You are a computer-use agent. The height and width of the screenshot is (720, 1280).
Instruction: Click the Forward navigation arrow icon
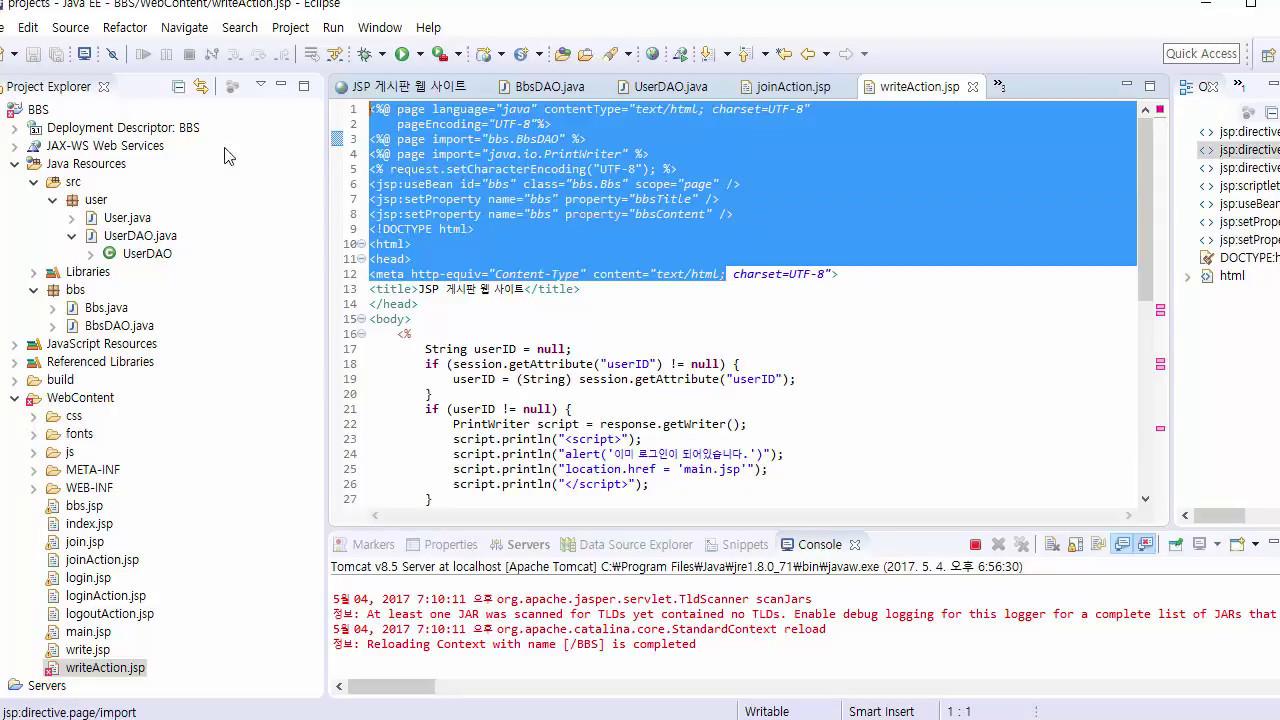coord(846,54)
